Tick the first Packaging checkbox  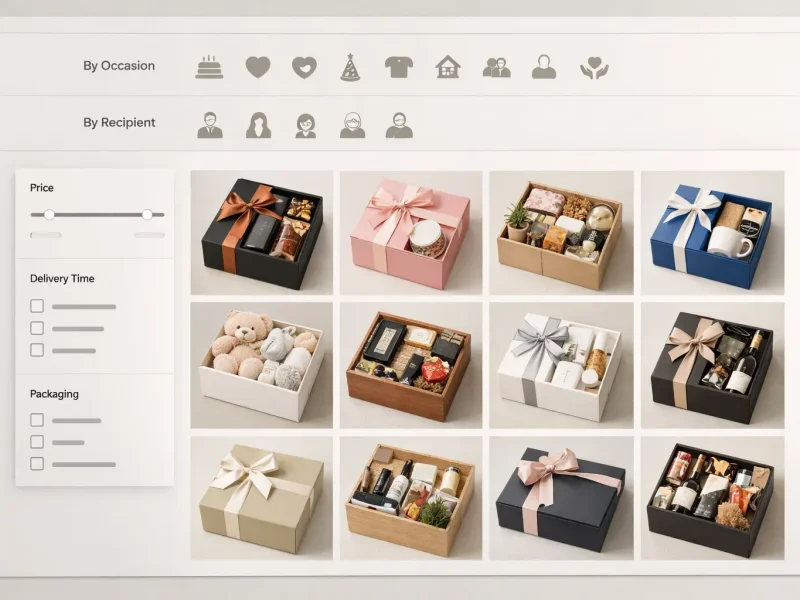click(x=37, y=419)
